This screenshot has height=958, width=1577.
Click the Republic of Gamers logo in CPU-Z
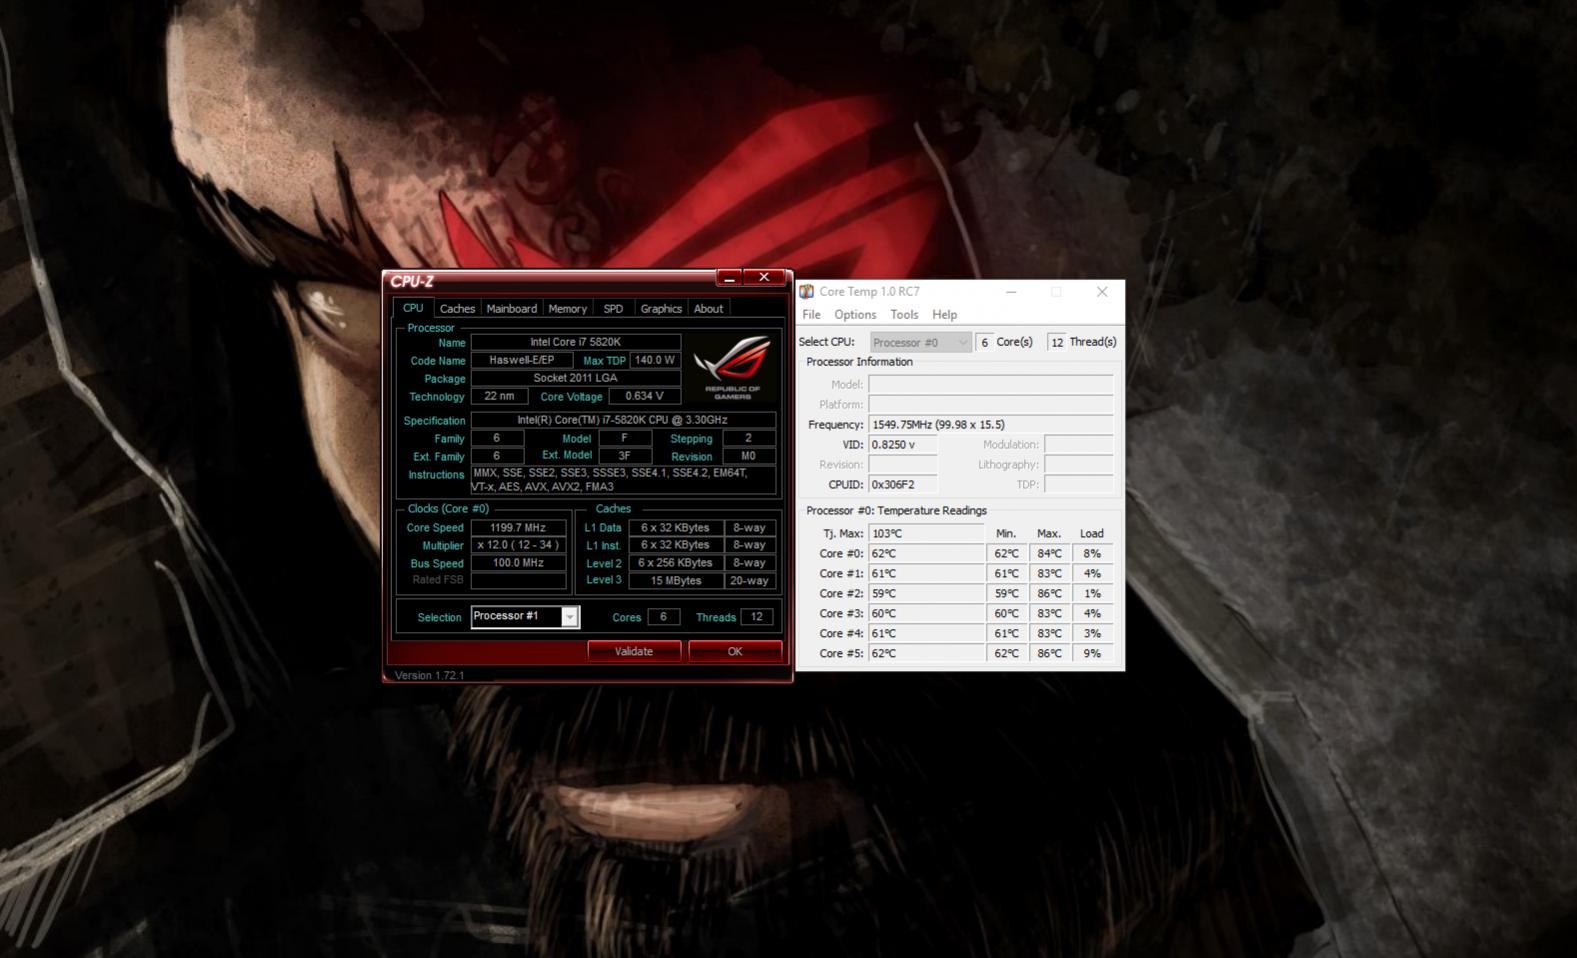(x=733, y=367)
